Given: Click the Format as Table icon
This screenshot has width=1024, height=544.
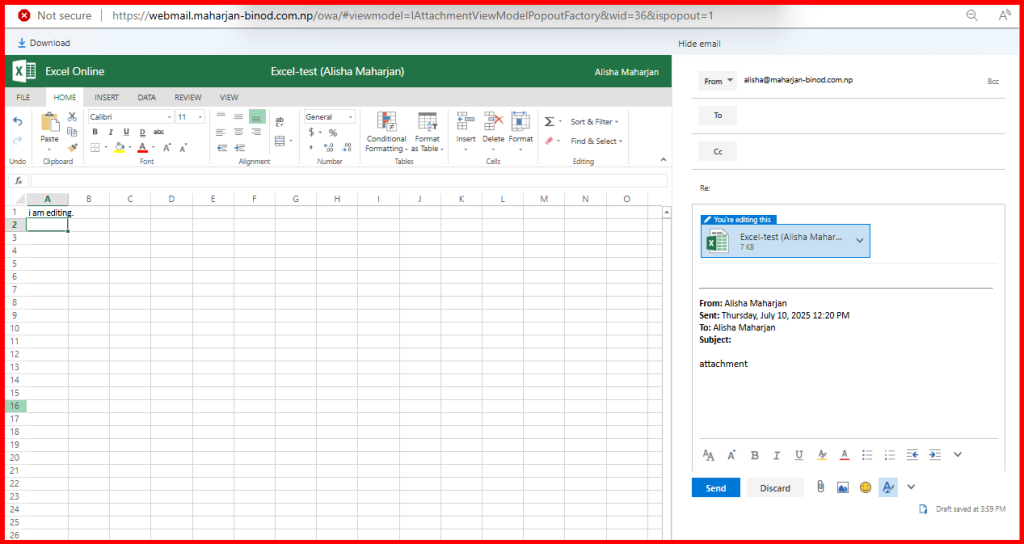Looking at the screenshot, I should point(427,124).
